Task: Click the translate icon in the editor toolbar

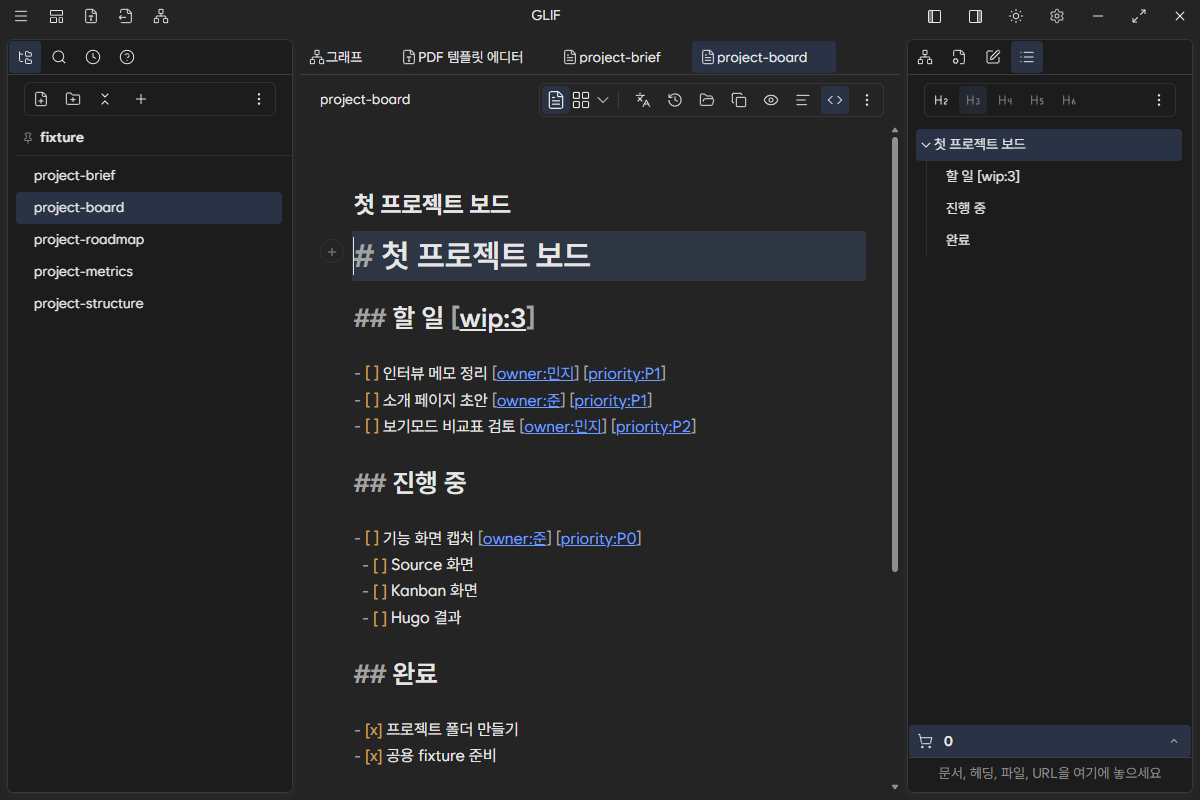Action: [x=643, y=100]
